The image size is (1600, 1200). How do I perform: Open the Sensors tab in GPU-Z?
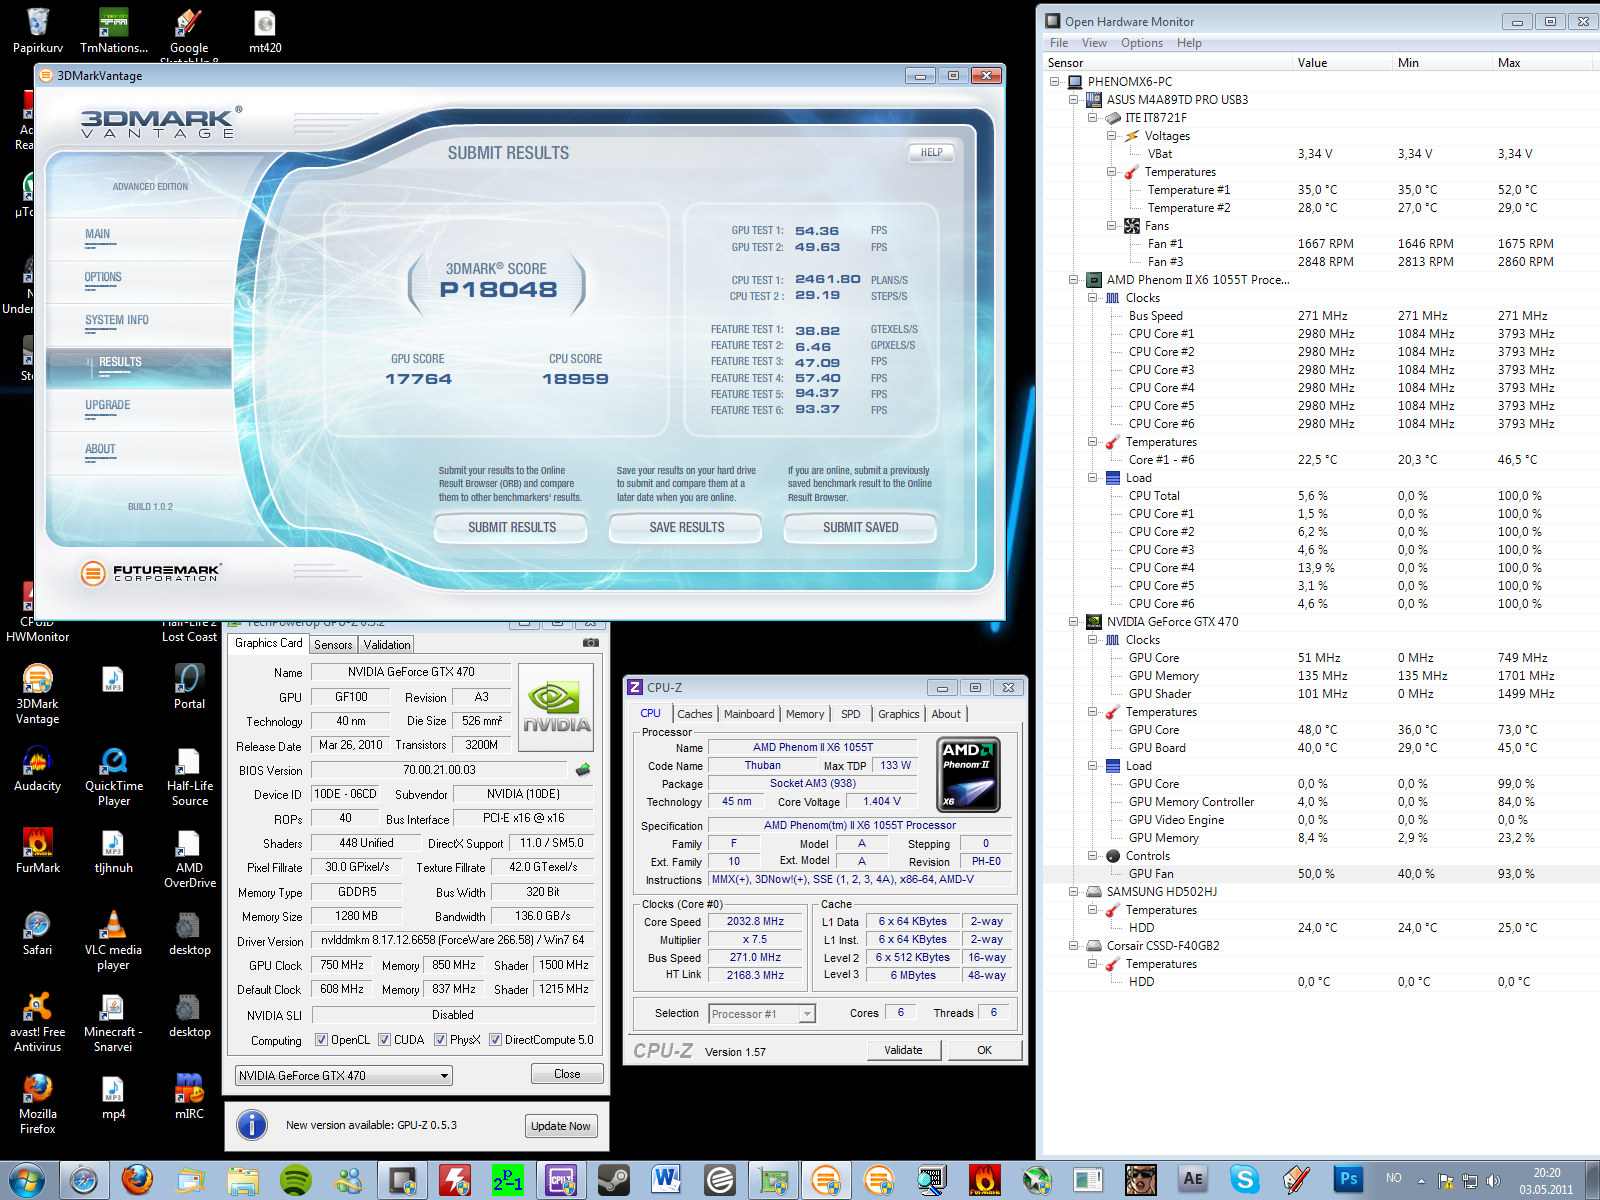(333, 645)
